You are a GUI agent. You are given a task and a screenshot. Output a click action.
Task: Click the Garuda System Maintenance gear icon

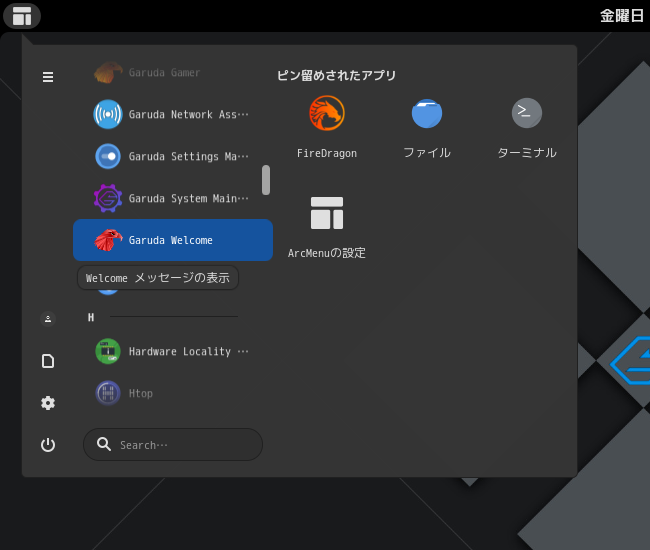point(108,198)
